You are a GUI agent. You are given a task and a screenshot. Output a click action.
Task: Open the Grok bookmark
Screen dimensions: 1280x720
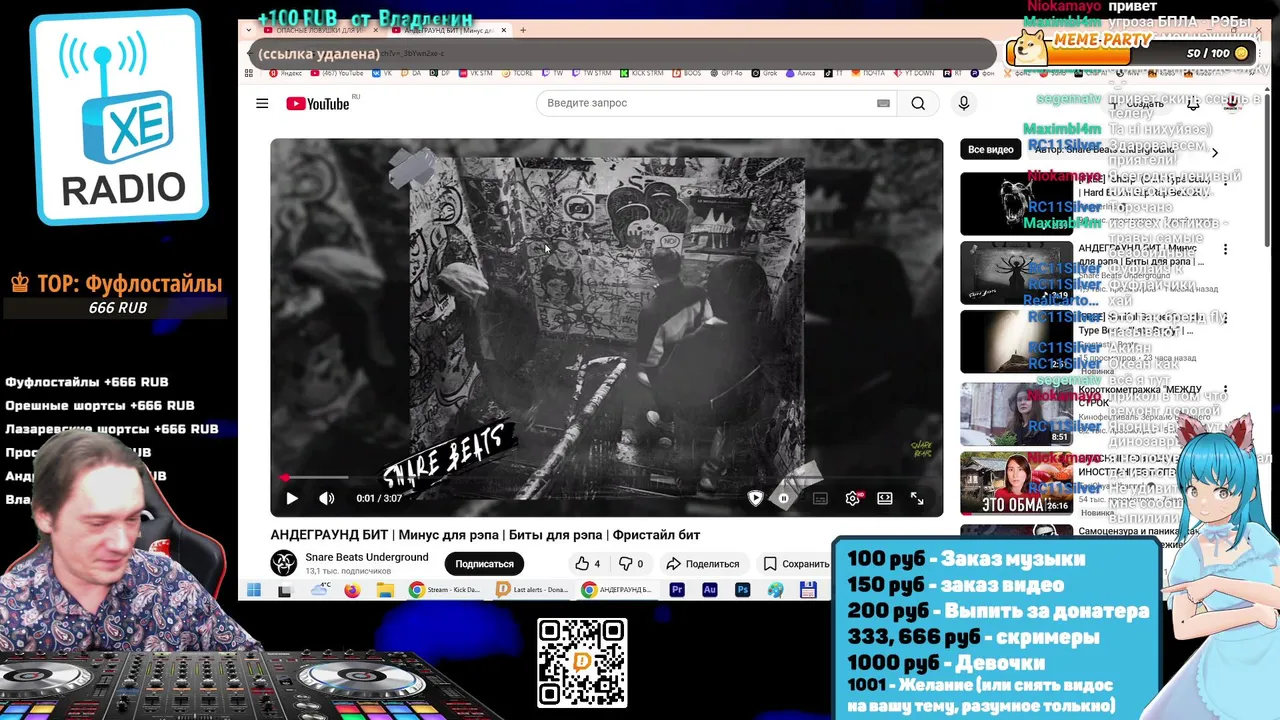click(x=764, y=73)
